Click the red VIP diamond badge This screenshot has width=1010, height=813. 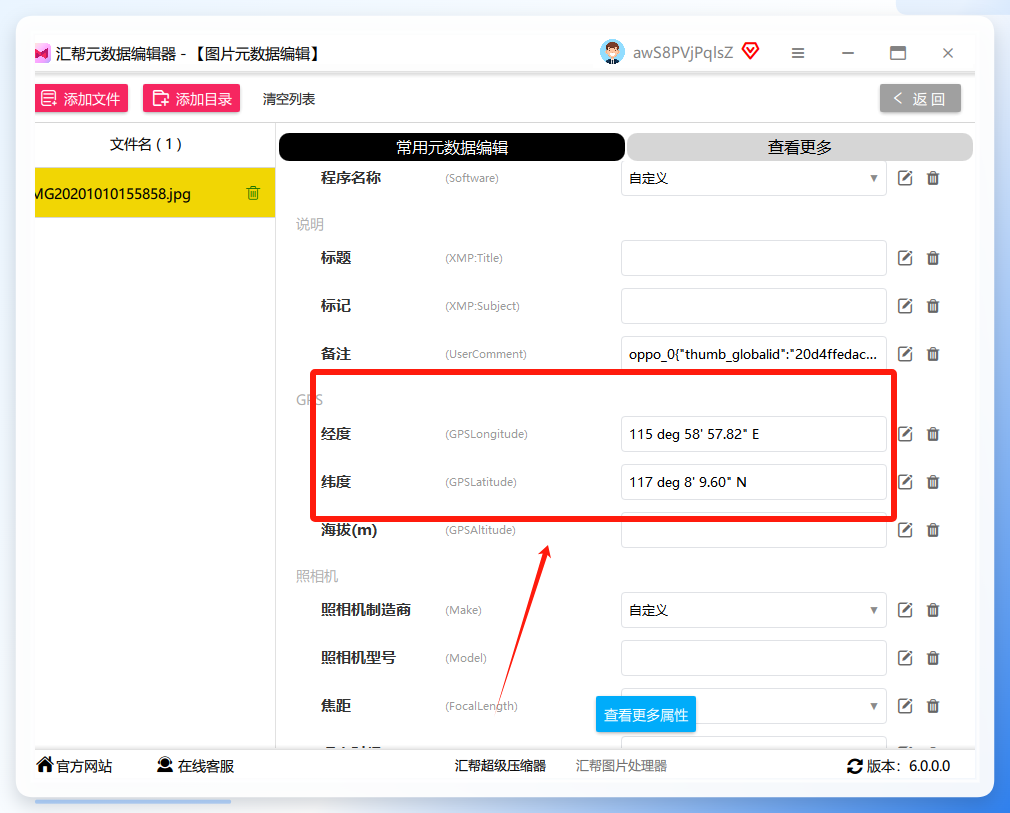tap(750, 51)
